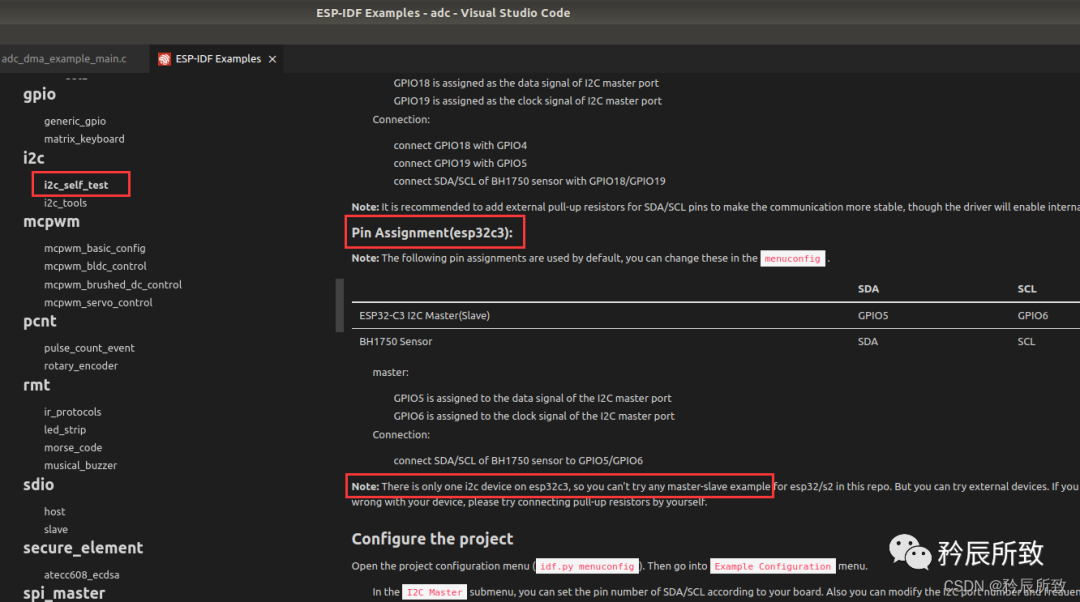The image size is (1080, 602).
Task: Select the ESP-IDF Examples tab
Action: 217,59
